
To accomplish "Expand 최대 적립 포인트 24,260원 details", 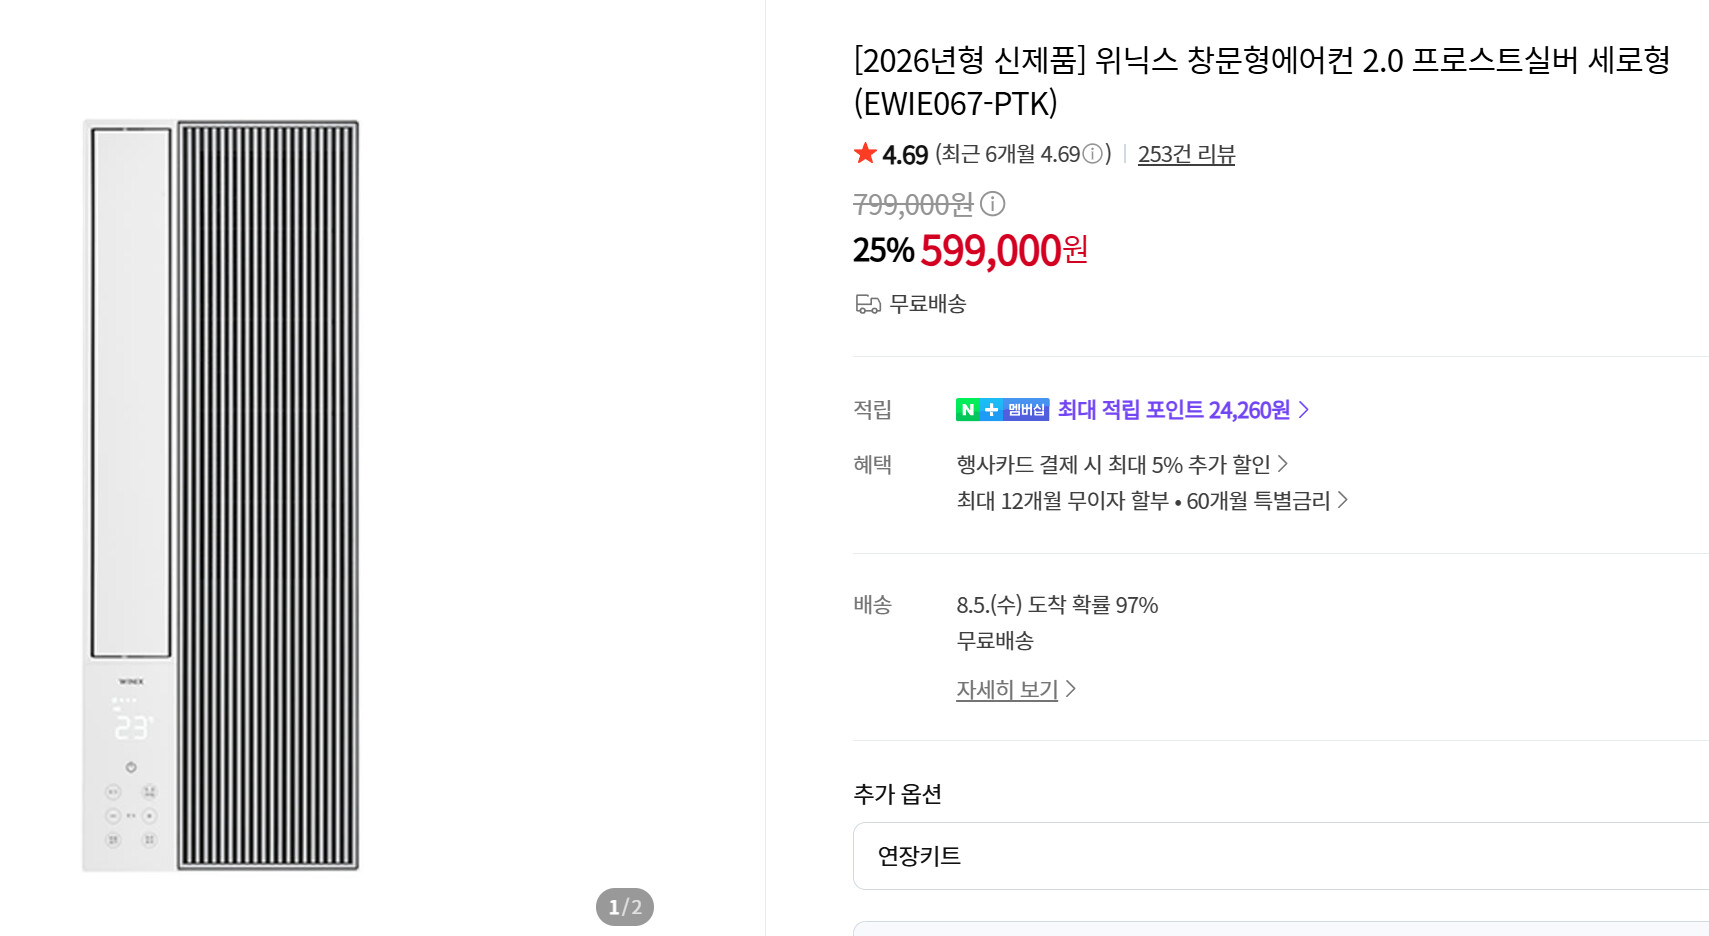I will coord(1183,410).
